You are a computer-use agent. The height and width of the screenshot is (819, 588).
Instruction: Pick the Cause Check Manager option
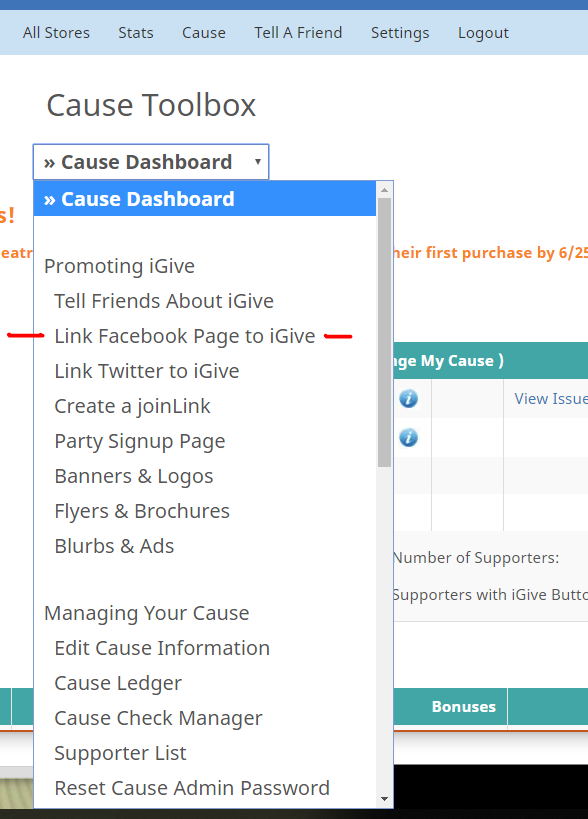coord(158,718)
